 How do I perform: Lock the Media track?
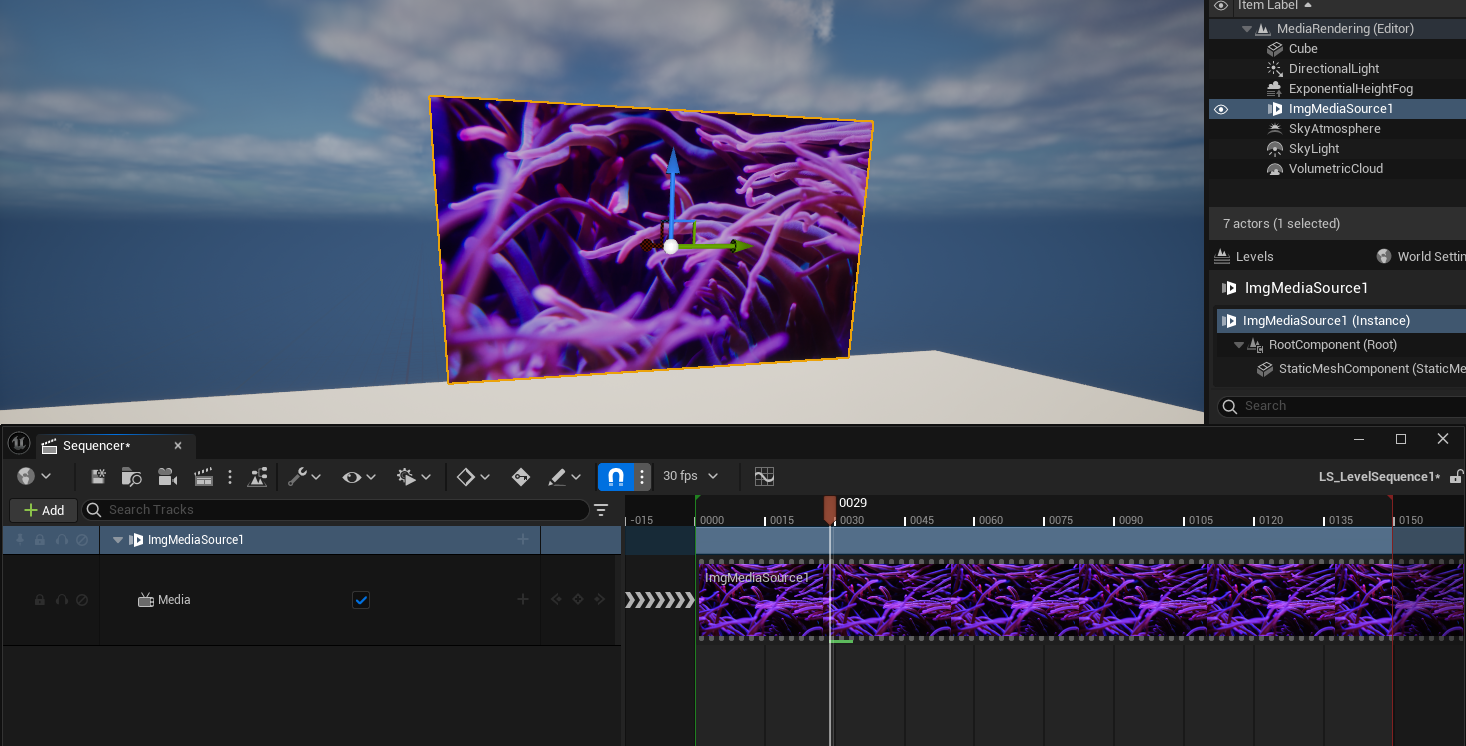(40, 600)
